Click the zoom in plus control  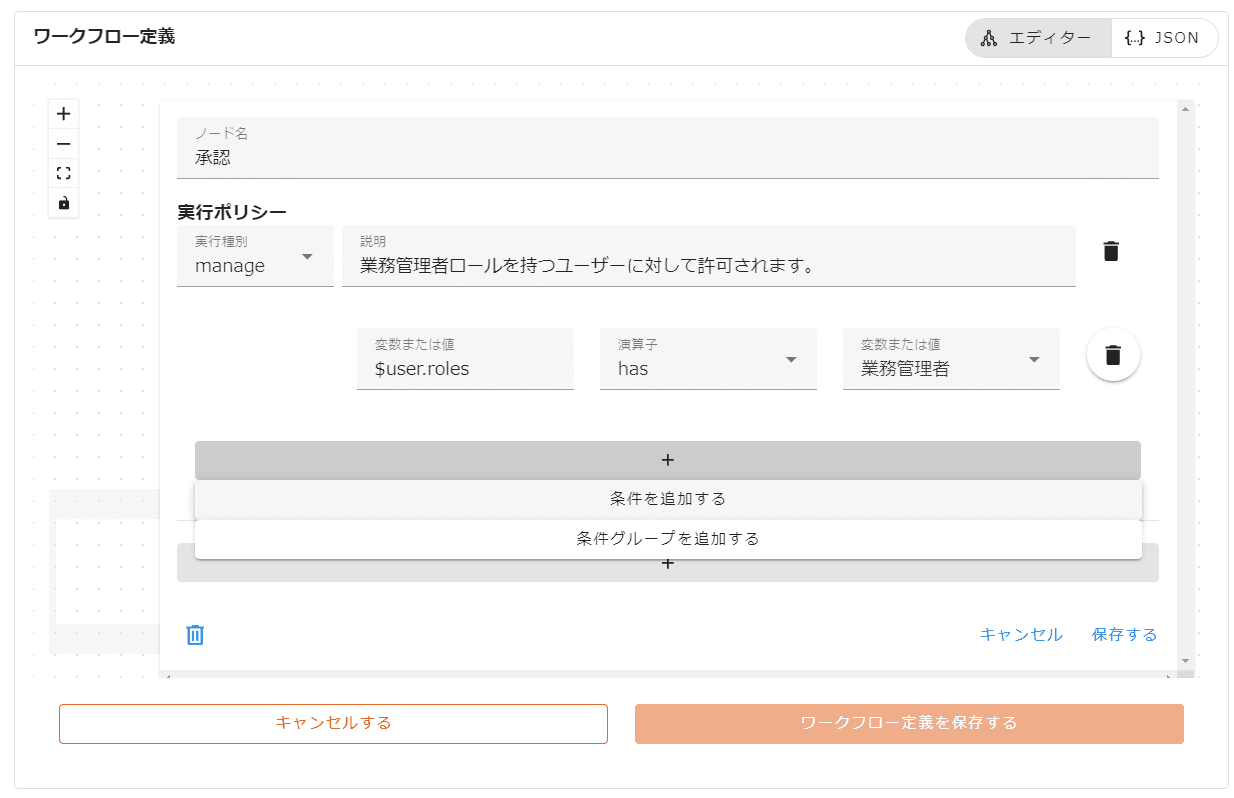64,114
